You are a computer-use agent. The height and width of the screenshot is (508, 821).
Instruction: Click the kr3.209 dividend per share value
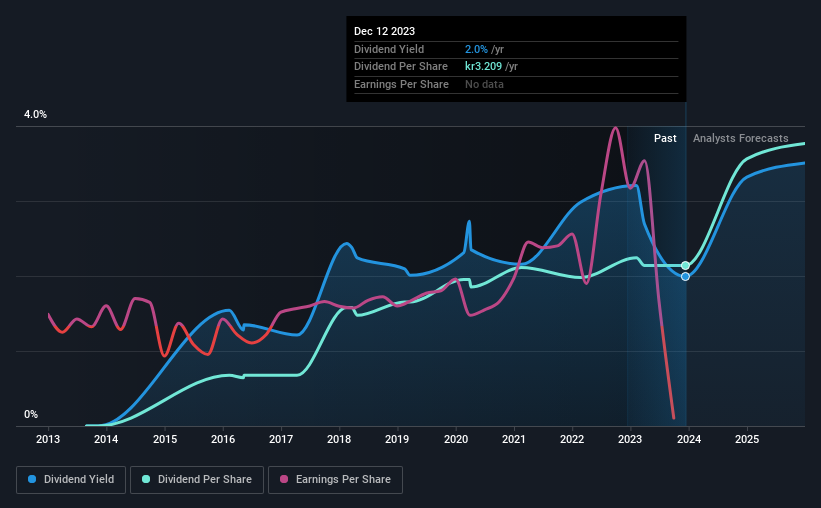[483, 67]
